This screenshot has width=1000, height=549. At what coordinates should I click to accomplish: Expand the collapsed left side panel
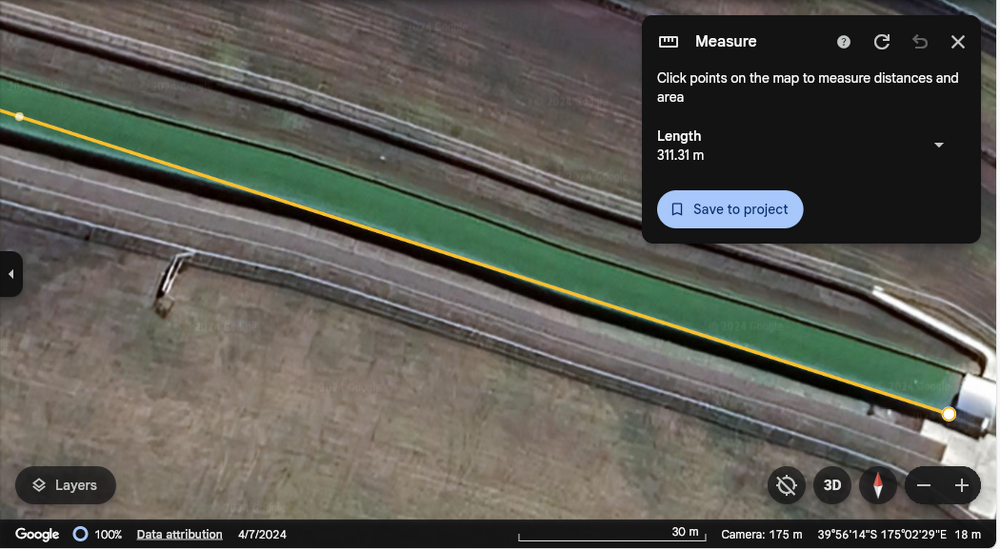[x=11, y=274]
